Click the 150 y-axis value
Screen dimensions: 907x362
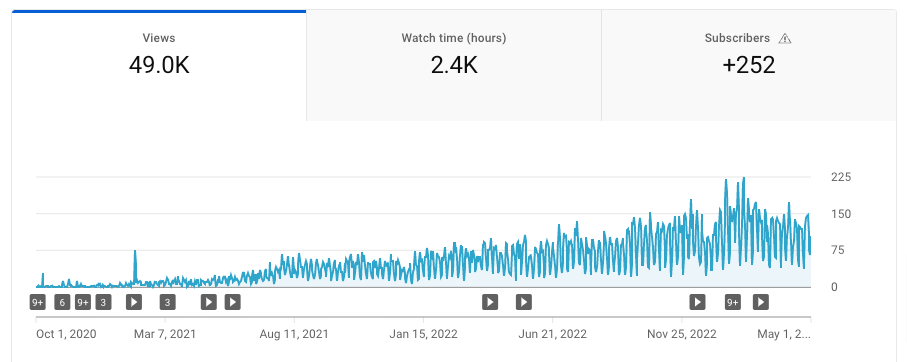tap(841, 214)
